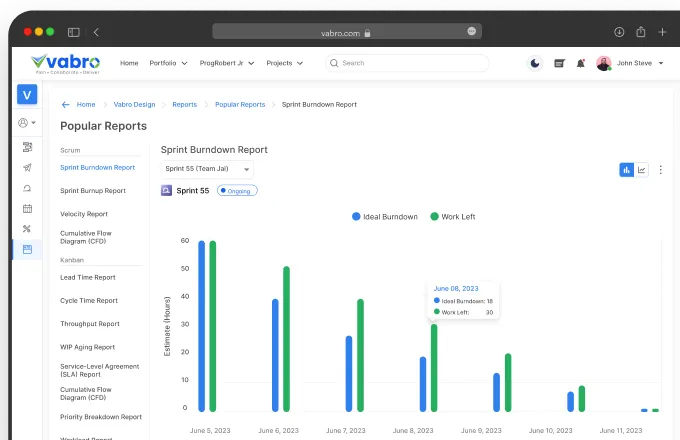Image resolution: width=680 pixels, height=440 pixels.
Task: Open the rocket icon in the left sidebar
Action: [27, 167]
